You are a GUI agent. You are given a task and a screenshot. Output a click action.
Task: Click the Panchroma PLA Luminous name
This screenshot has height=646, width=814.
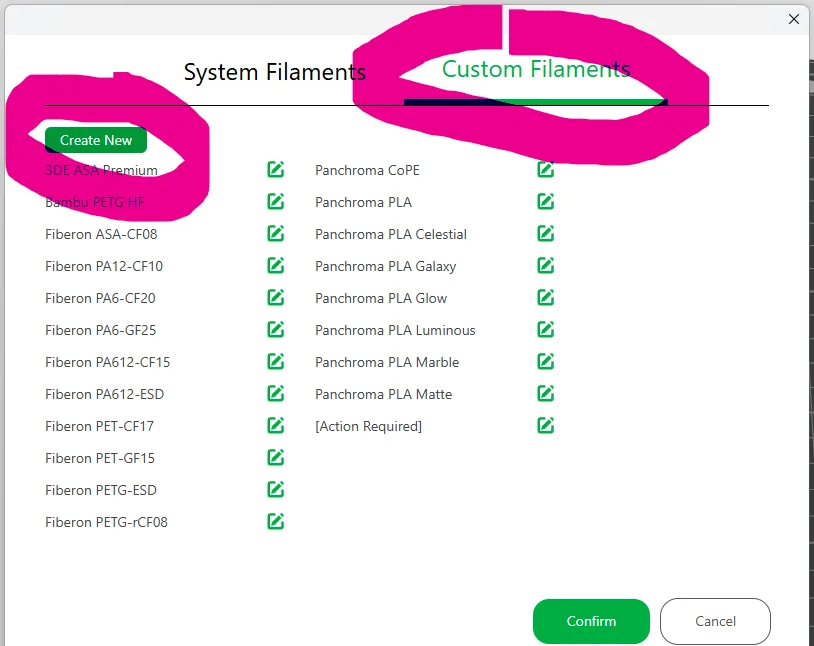point(395,330)
